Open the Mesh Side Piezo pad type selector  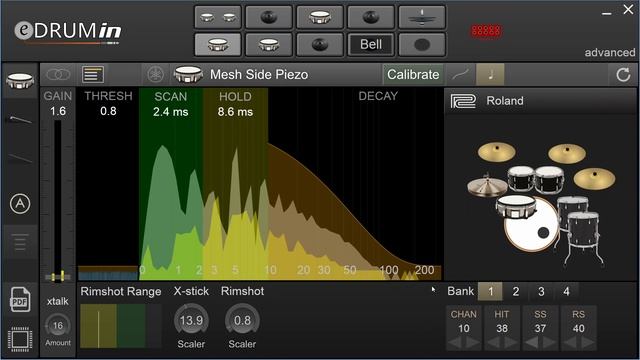(x=259, y=74)
